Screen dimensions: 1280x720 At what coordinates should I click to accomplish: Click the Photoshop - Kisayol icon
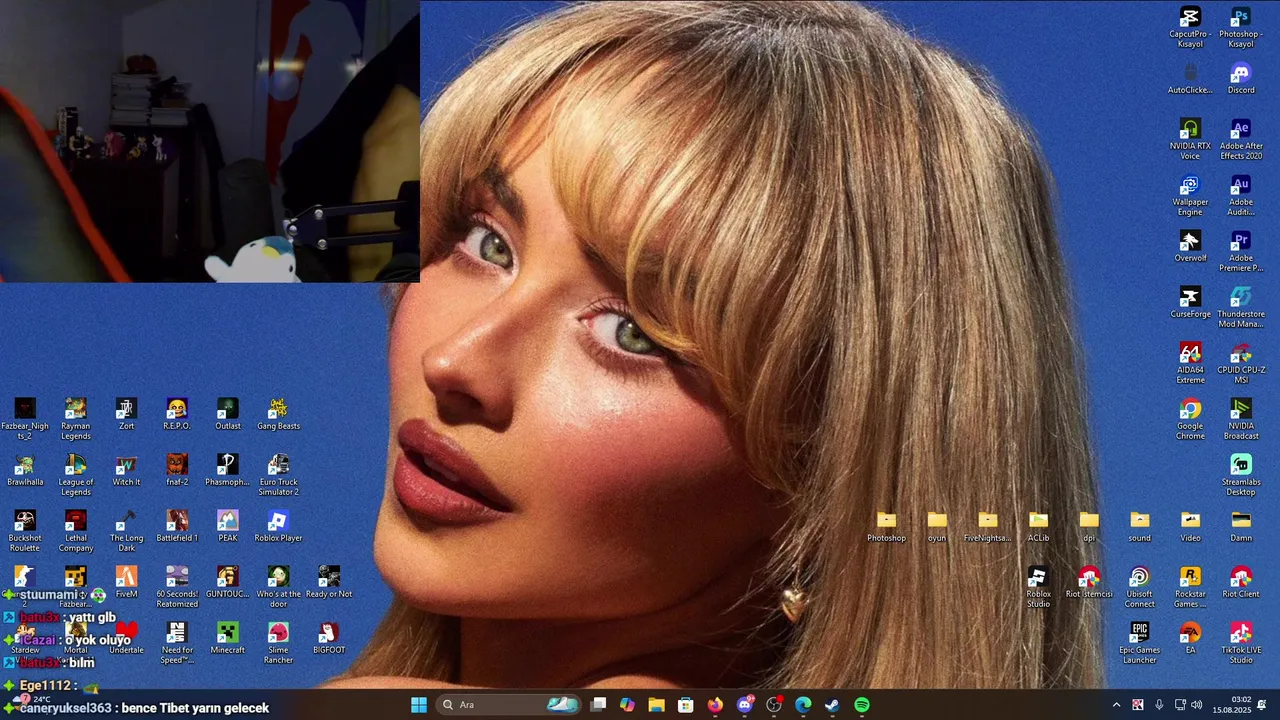point(1241,27)
